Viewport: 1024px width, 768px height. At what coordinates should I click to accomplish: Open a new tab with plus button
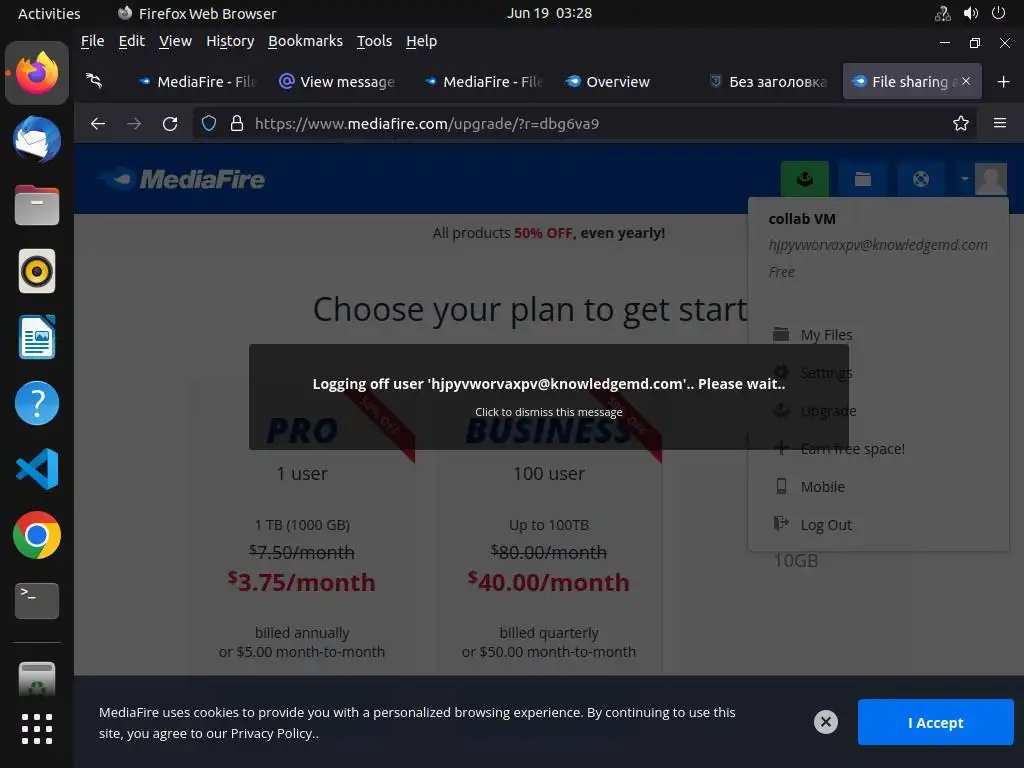[1004, 82]
